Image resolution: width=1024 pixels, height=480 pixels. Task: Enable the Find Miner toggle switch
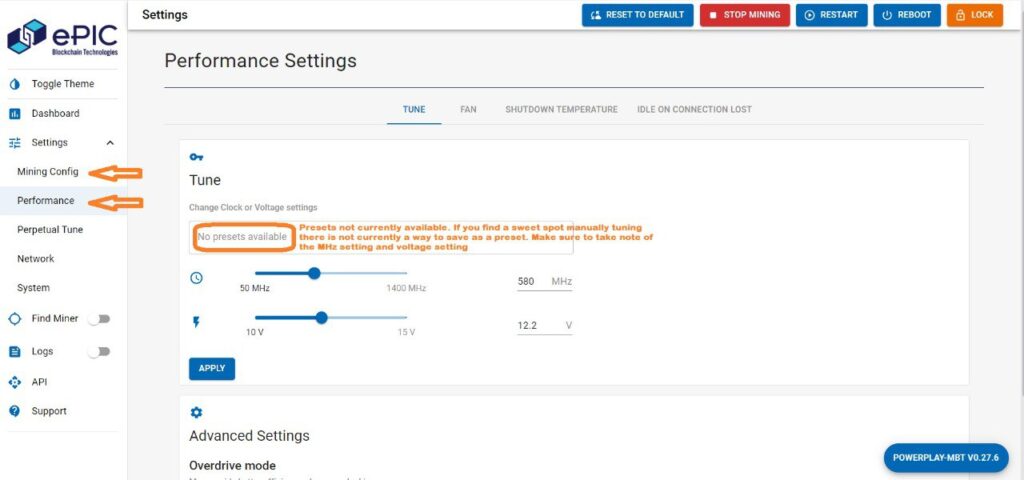(99, 319)
